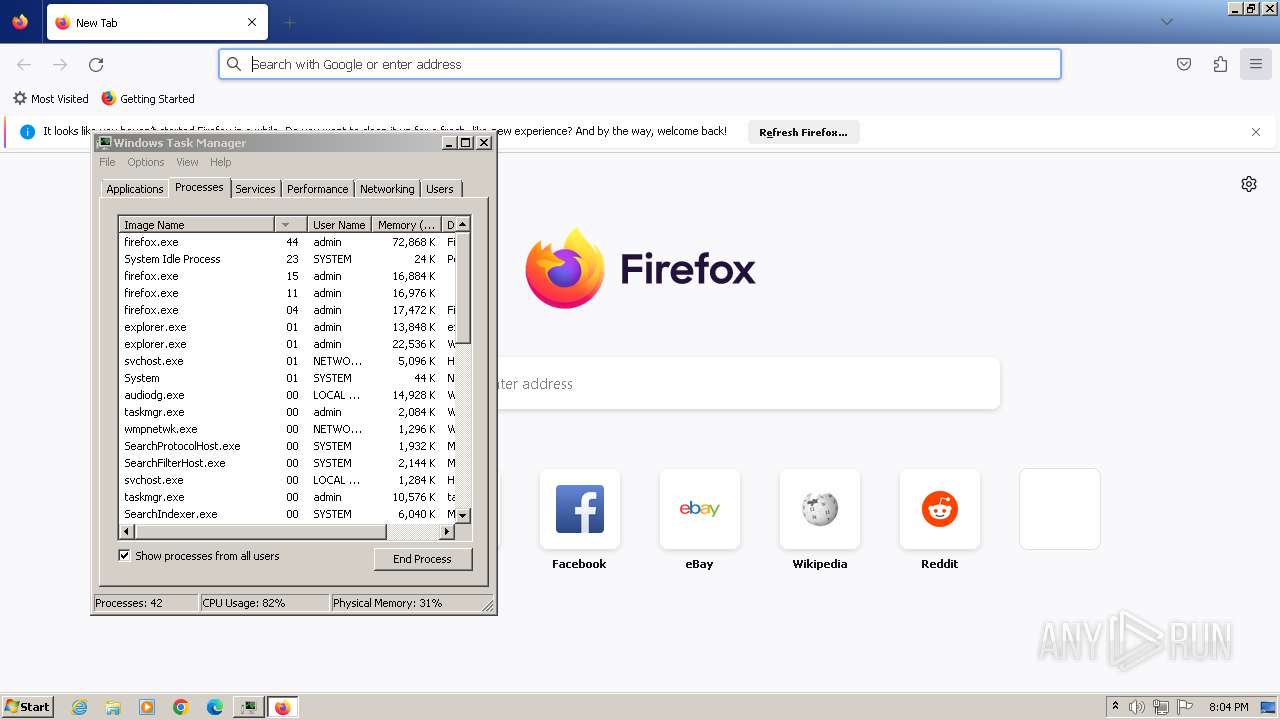Viewport: 1280px width, 720px height.
Task: Open new tab personalize gear icon
Action: tap(1249, 184)
